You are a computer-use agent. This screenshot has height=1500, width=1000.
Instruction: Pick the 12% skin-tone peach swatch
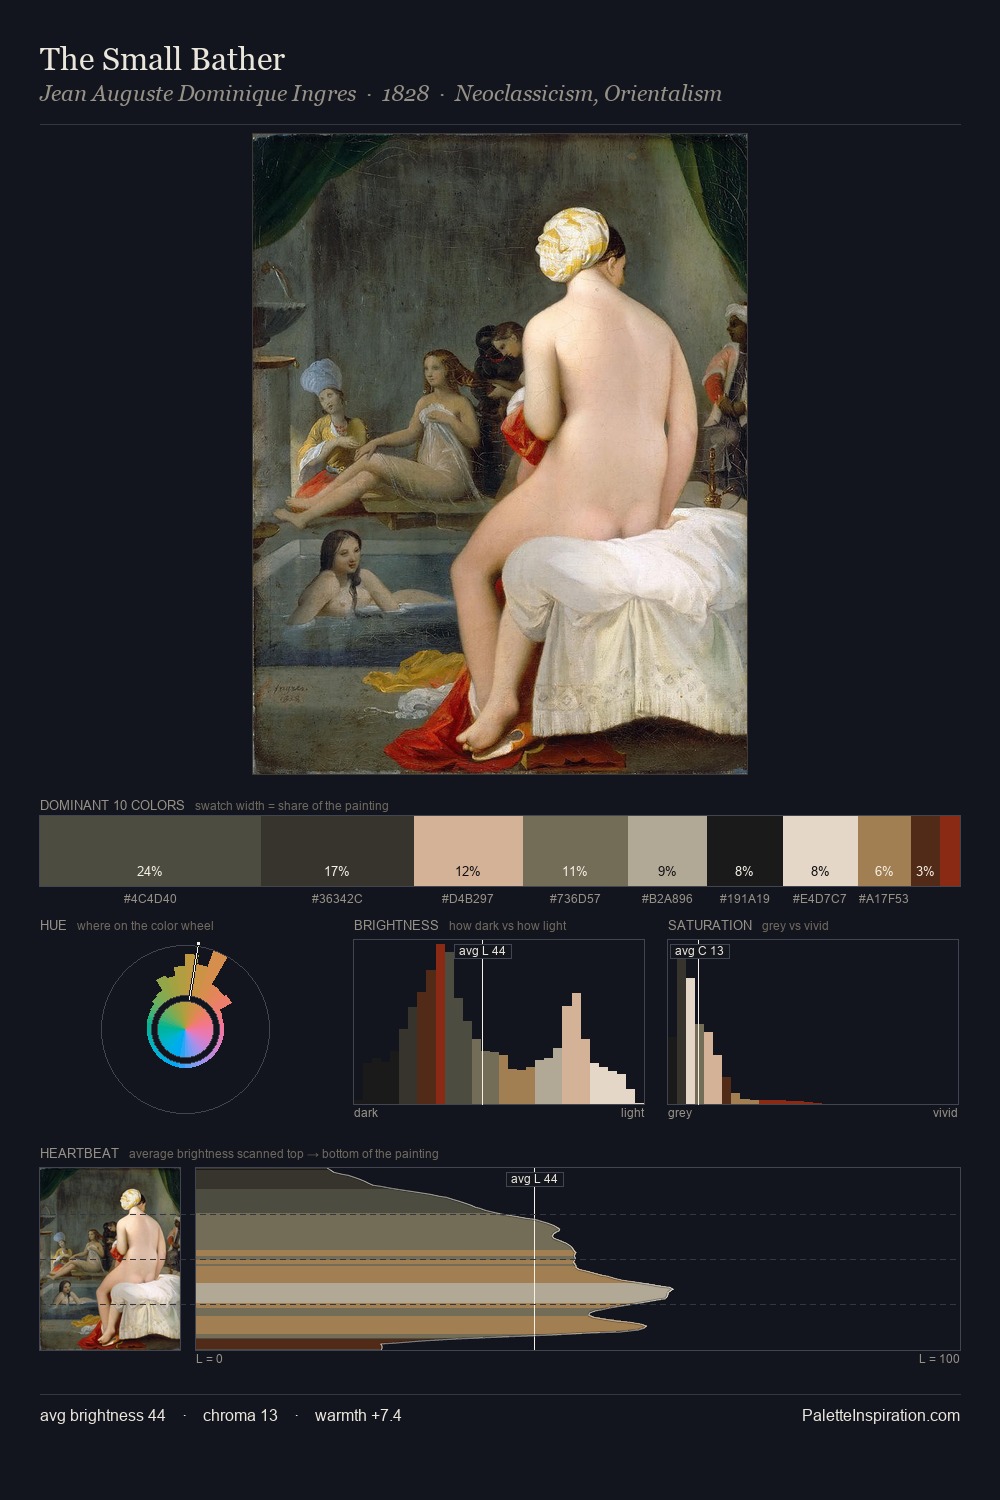(468, 851)
